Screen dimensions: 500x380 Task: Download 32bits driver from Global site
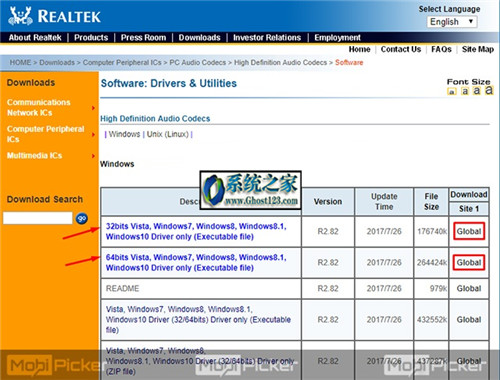pos(469,231)
